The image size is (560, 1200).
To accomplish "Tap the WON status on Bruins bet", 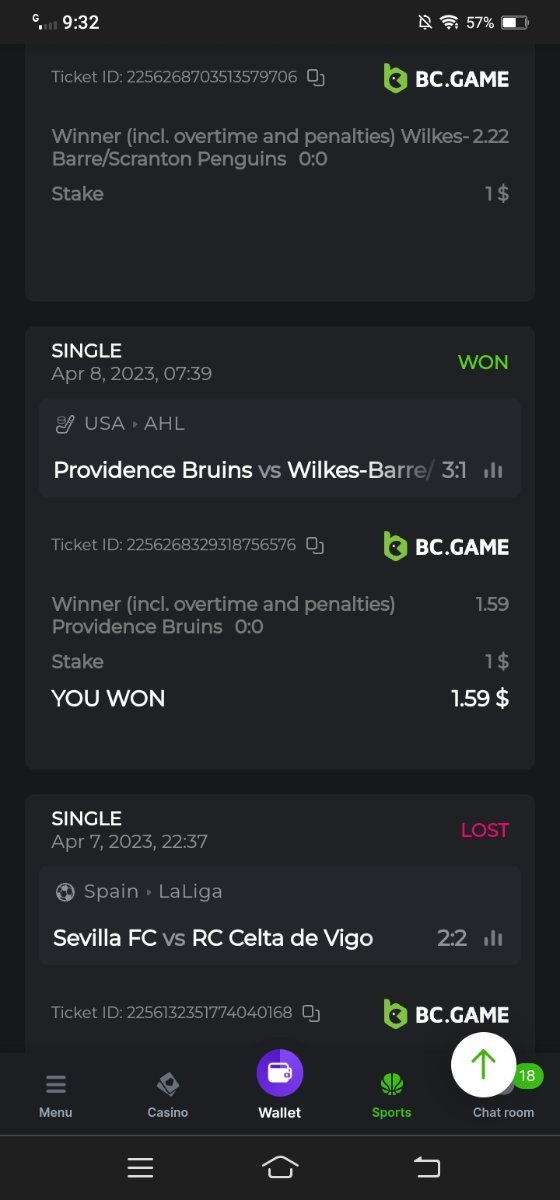I will tap(483, 362).
